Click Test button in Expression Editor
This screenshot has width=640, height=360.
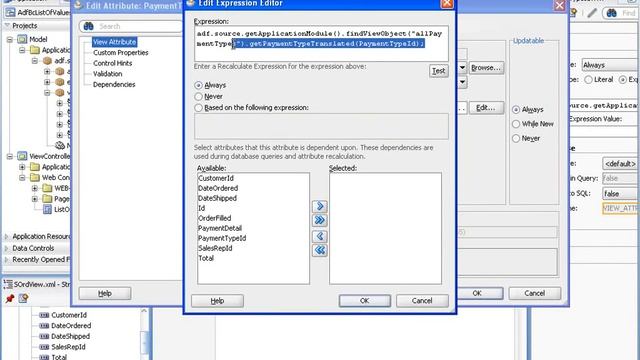(x=438, y=71)
